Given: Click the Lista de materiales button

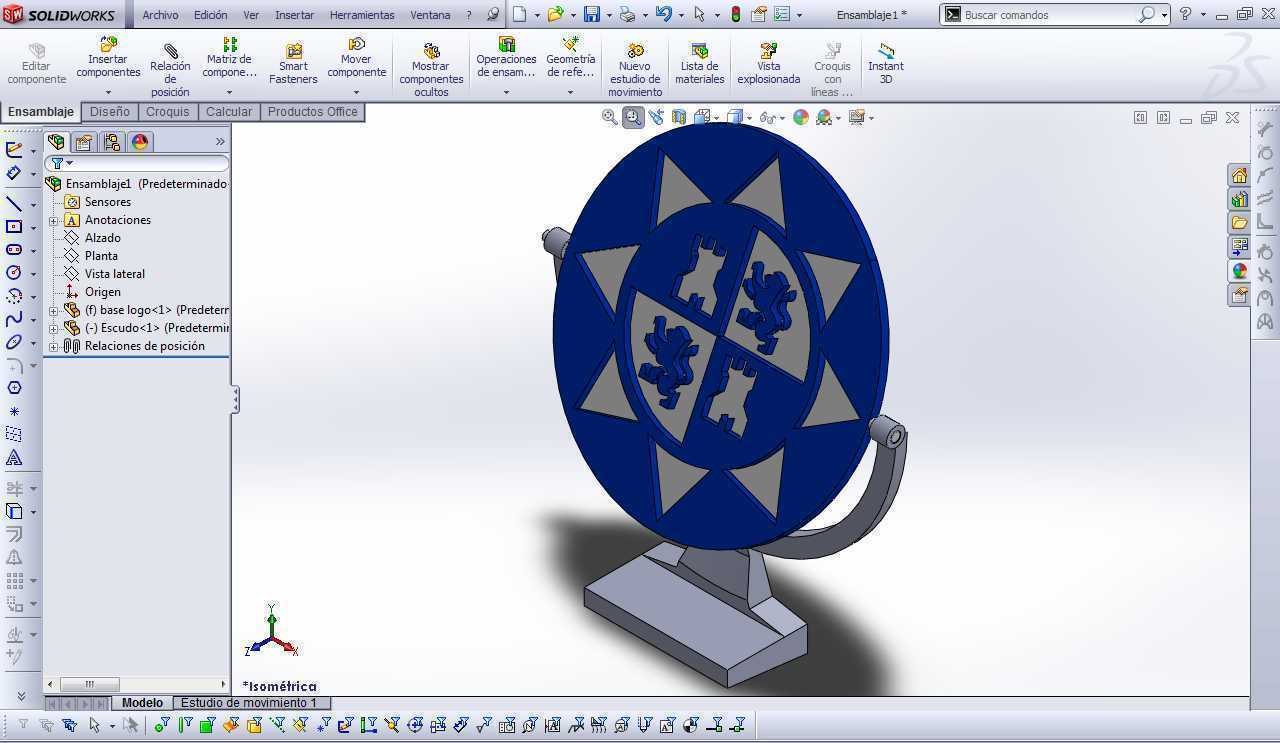Looking at the screenshot, I should pos(700,64).
